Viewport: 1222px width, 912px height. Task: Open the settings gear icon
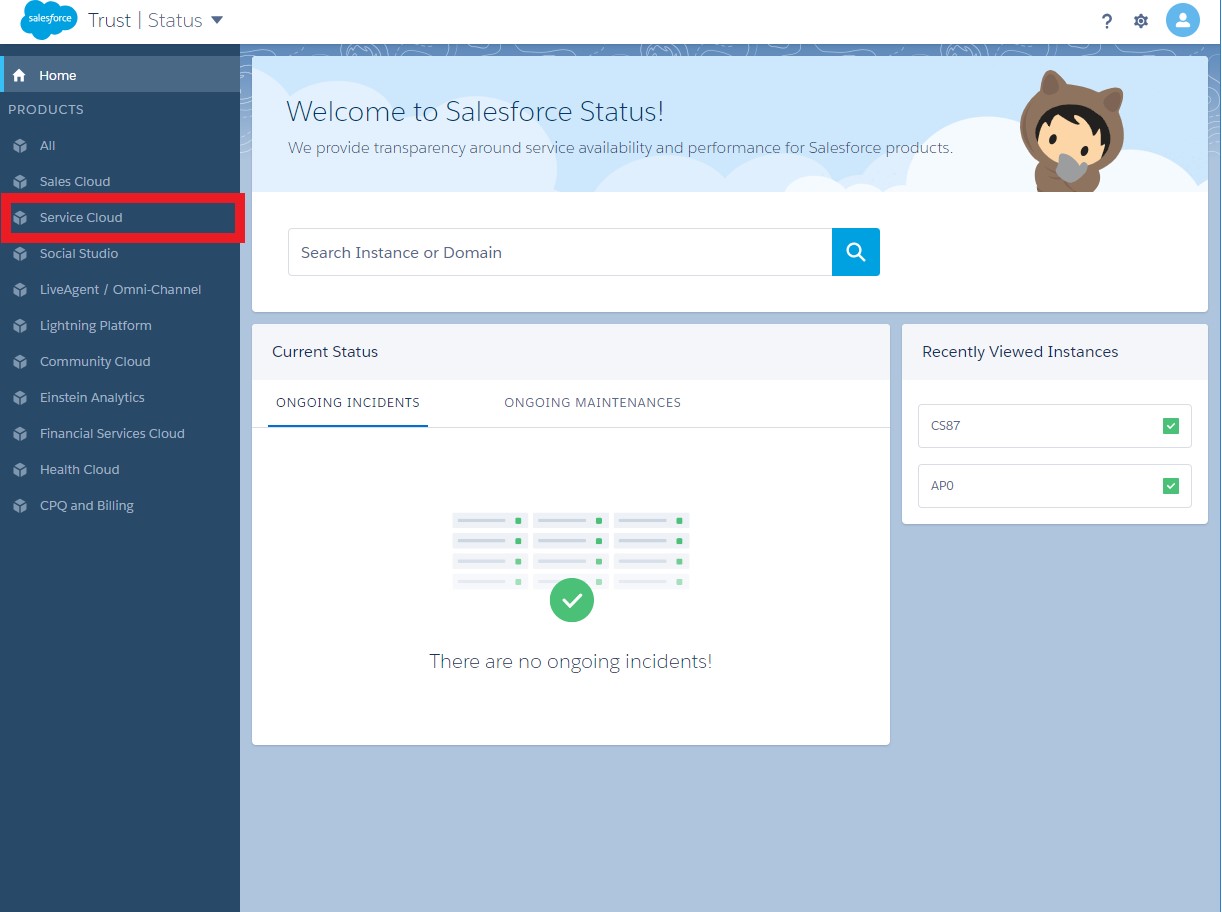[1141, 21]
